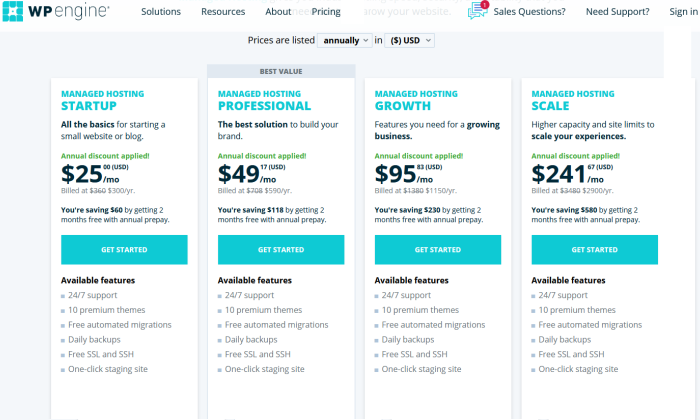Click the 'You're saving $230' text
Screen dimensions: 700x420
[407, 210]
